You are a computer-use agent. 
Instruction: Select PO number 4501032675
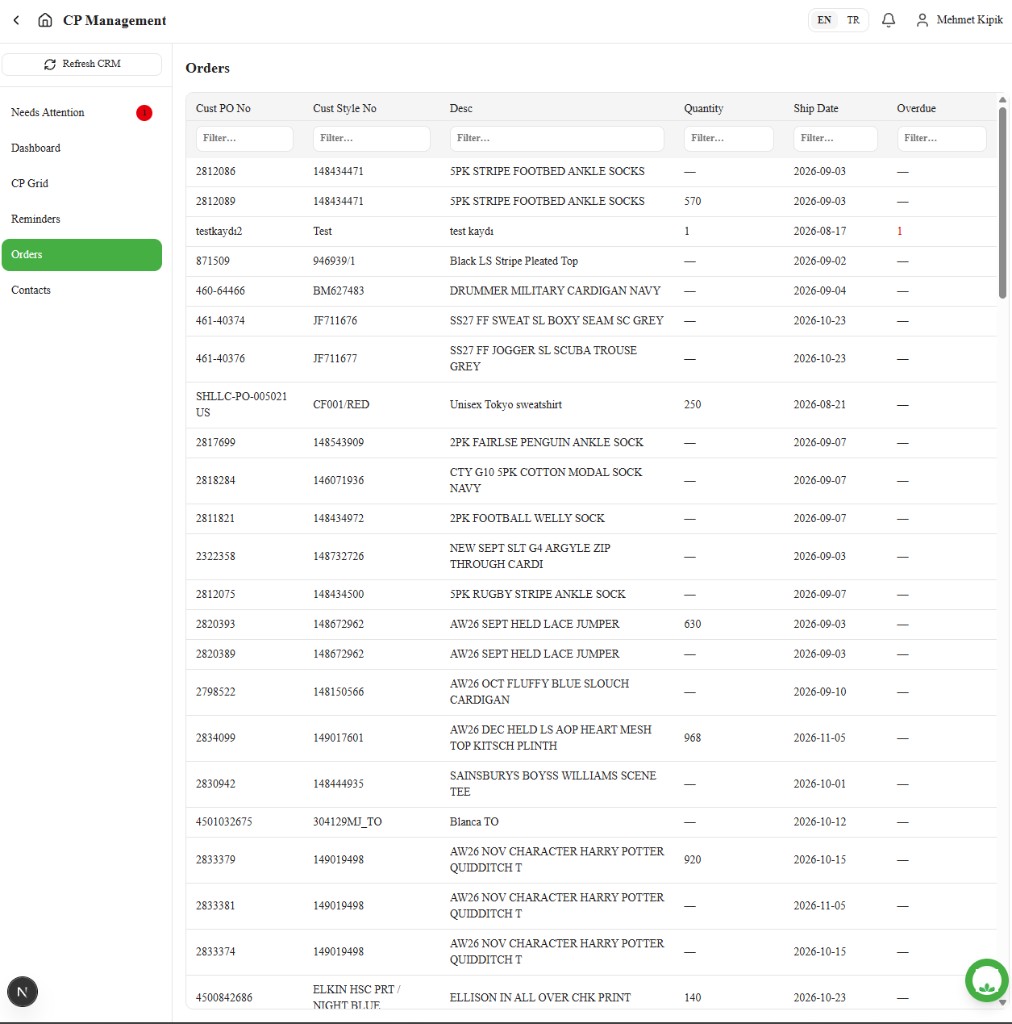[224, 822]
